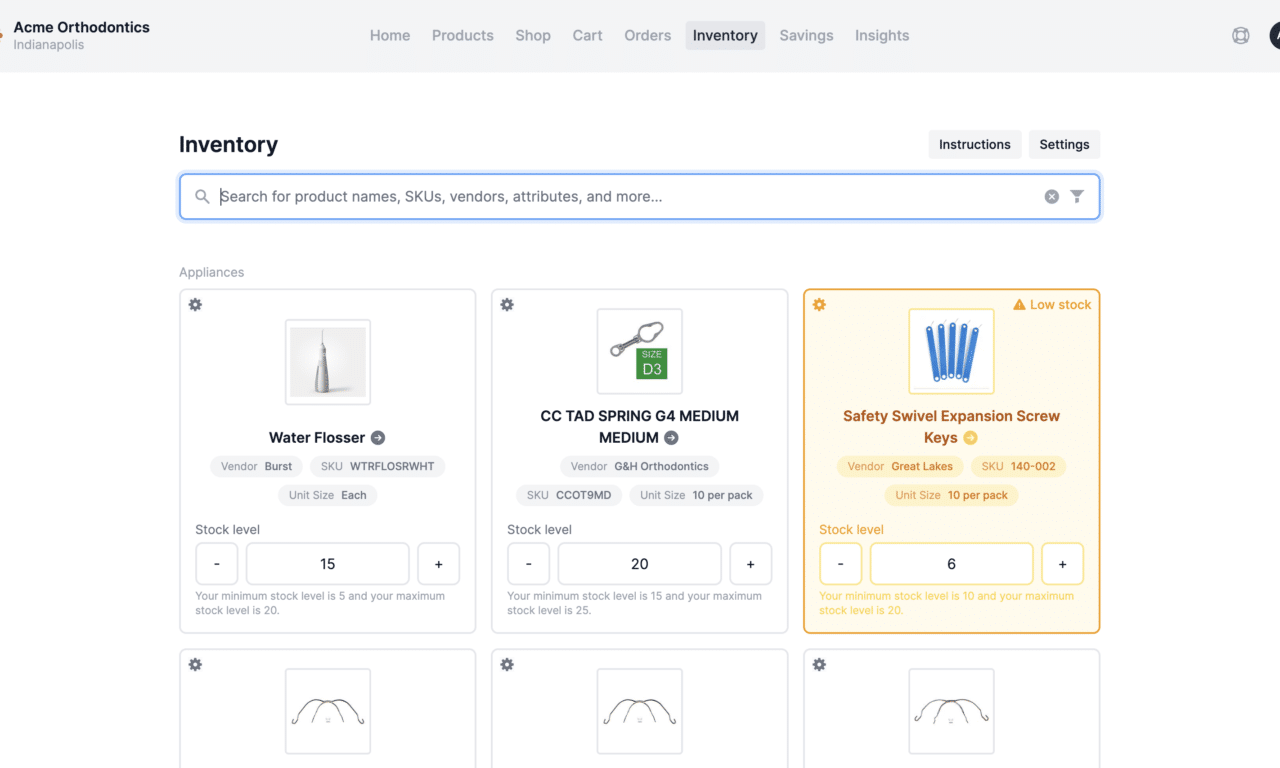
Task: Go to the Insights tab
Action: click(882, 36)
